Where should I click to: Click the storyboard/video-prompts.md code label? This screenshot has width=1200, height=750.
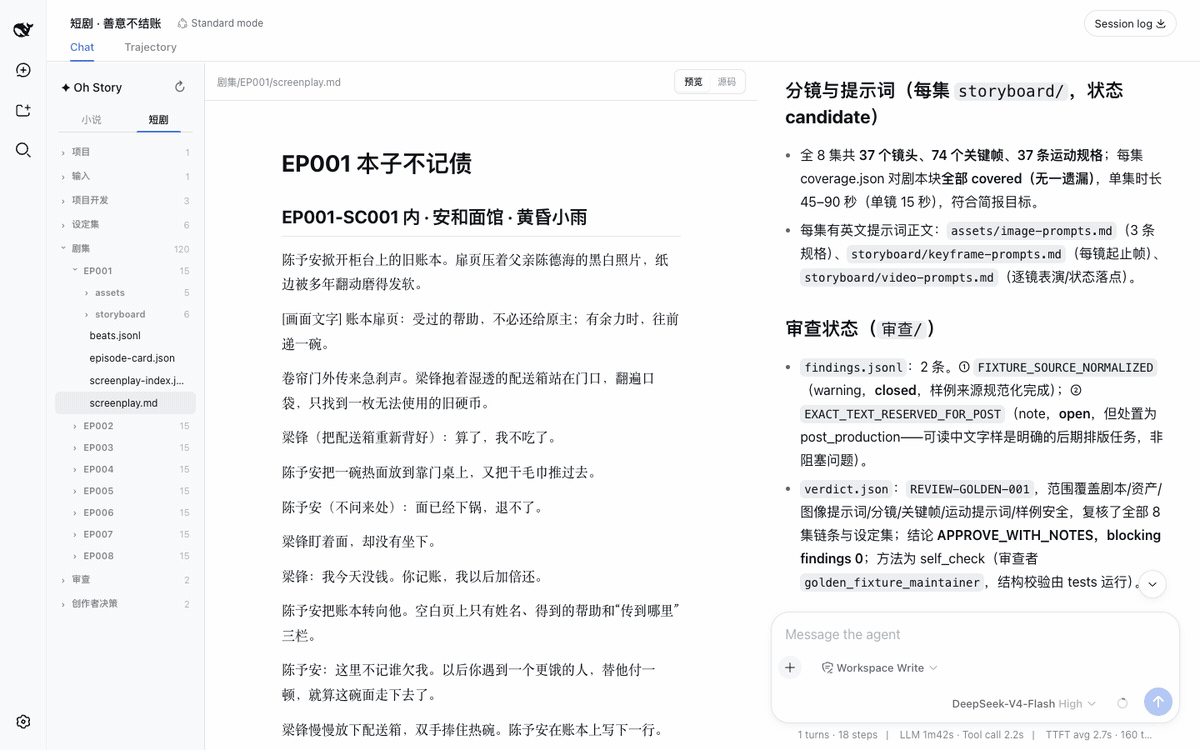coord(899,278)
